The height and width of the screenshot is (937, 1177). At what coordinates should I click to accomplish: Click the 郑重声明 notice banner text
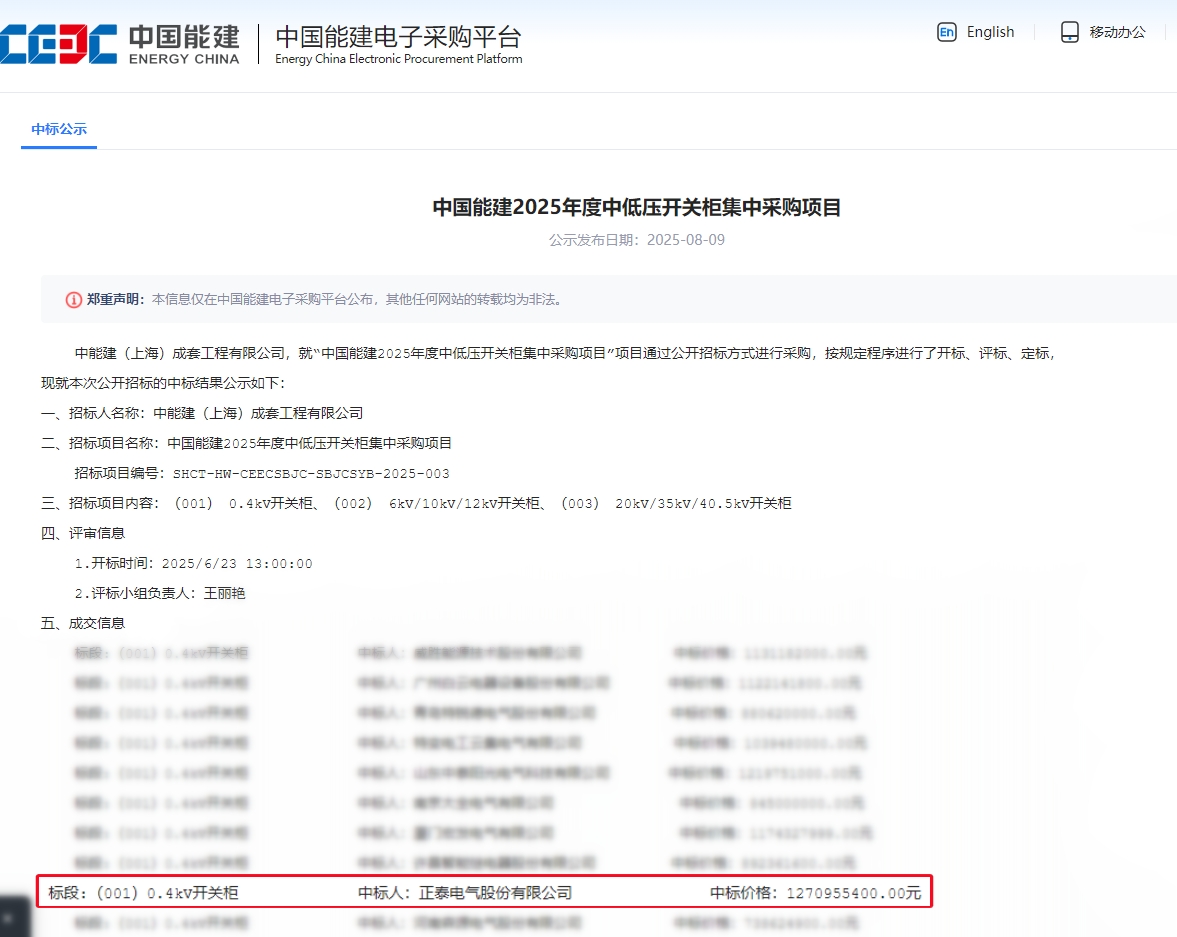324,300
